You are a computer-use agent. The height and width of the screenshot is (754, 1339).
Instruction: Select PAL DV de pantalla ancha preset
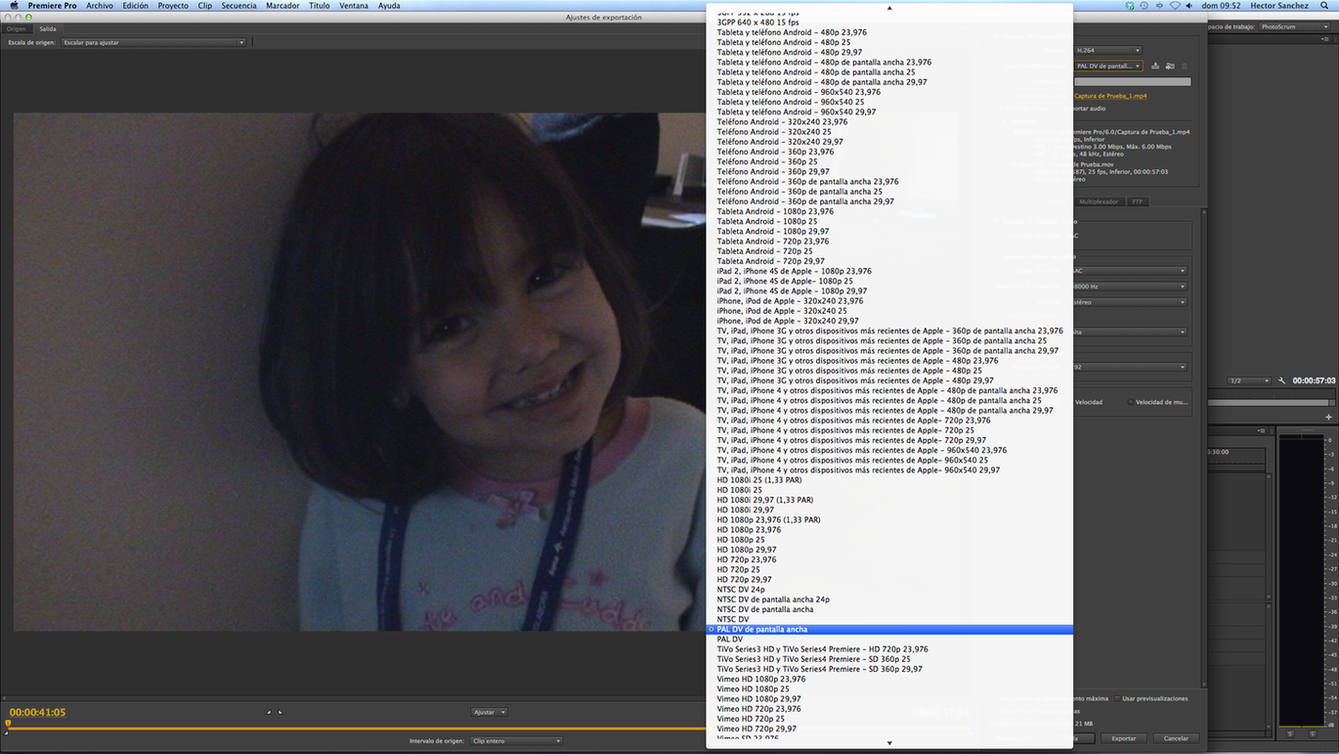tap(889, 630)
